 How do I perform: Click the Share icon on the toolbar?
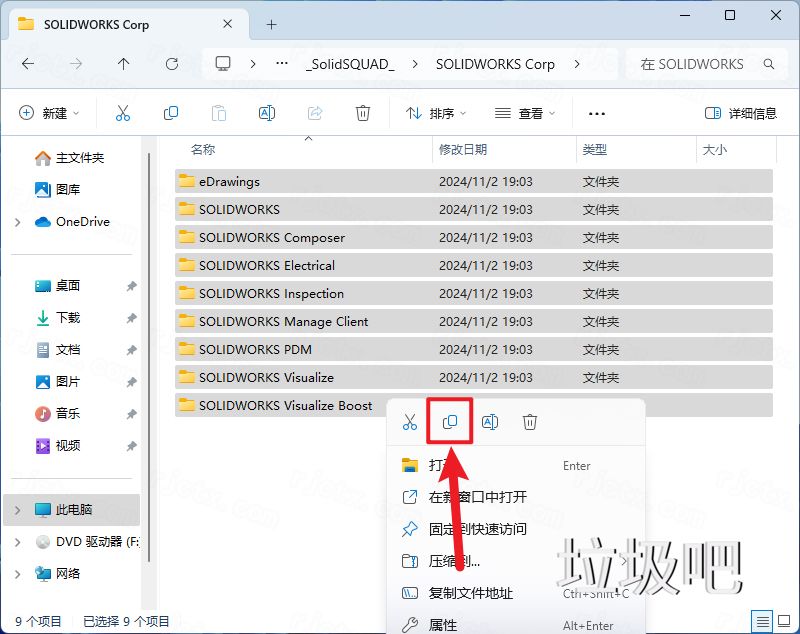315,112
